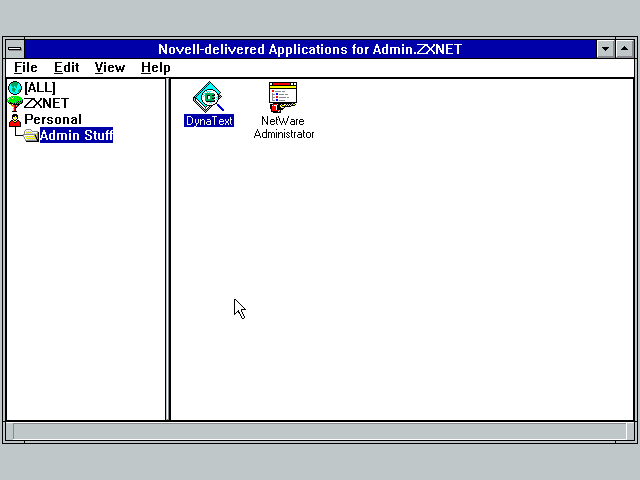
Task: Open the Edit menu
Action: pyautogui.click(x=67, y=67)
